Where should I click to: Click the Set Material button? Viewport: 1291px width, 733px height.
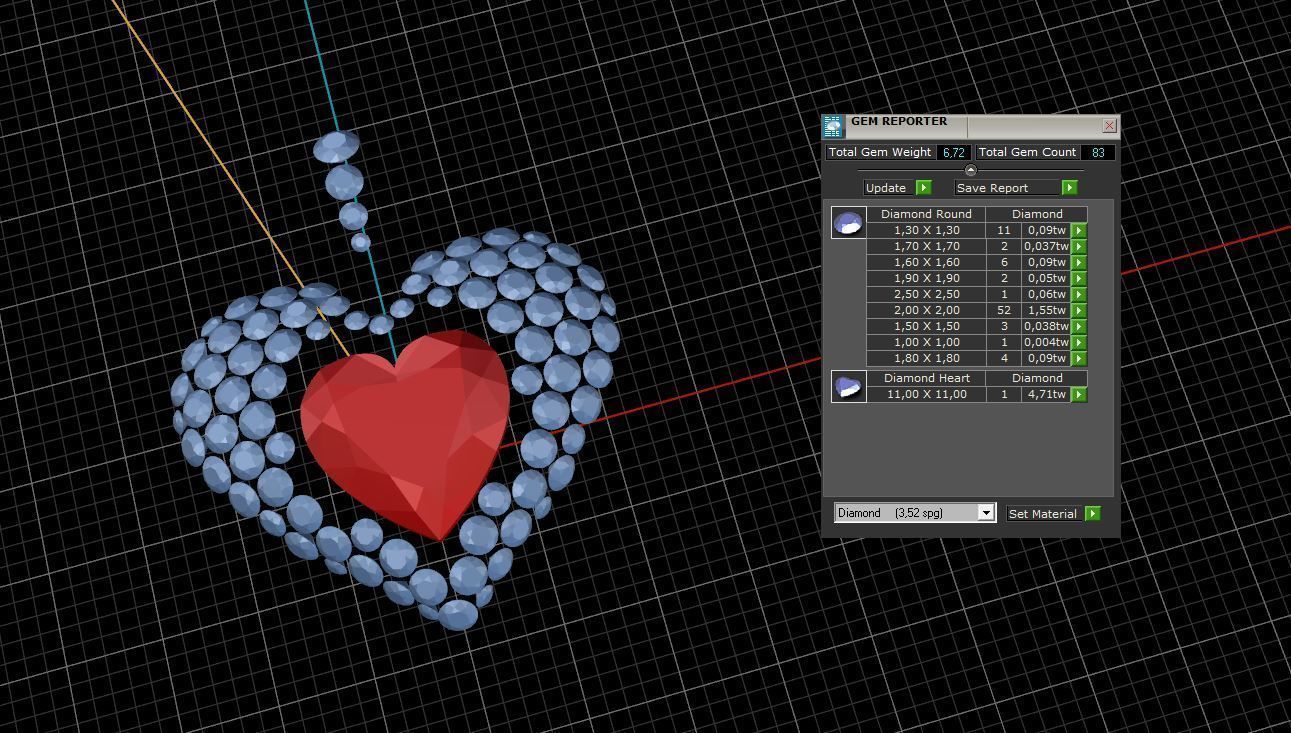coord(1045,514)
